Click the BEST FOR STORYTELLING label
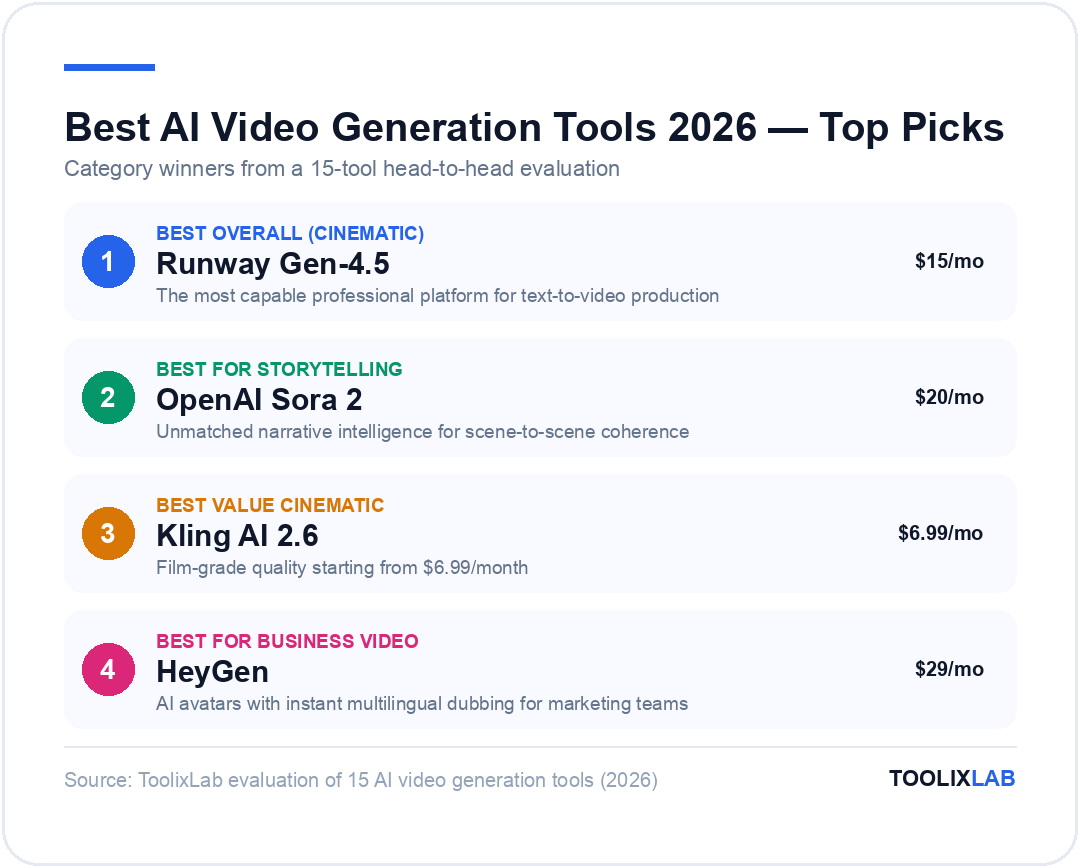The height and width of the screenshot is (868, 1080). pyautogui.click(x=279, y=369)
